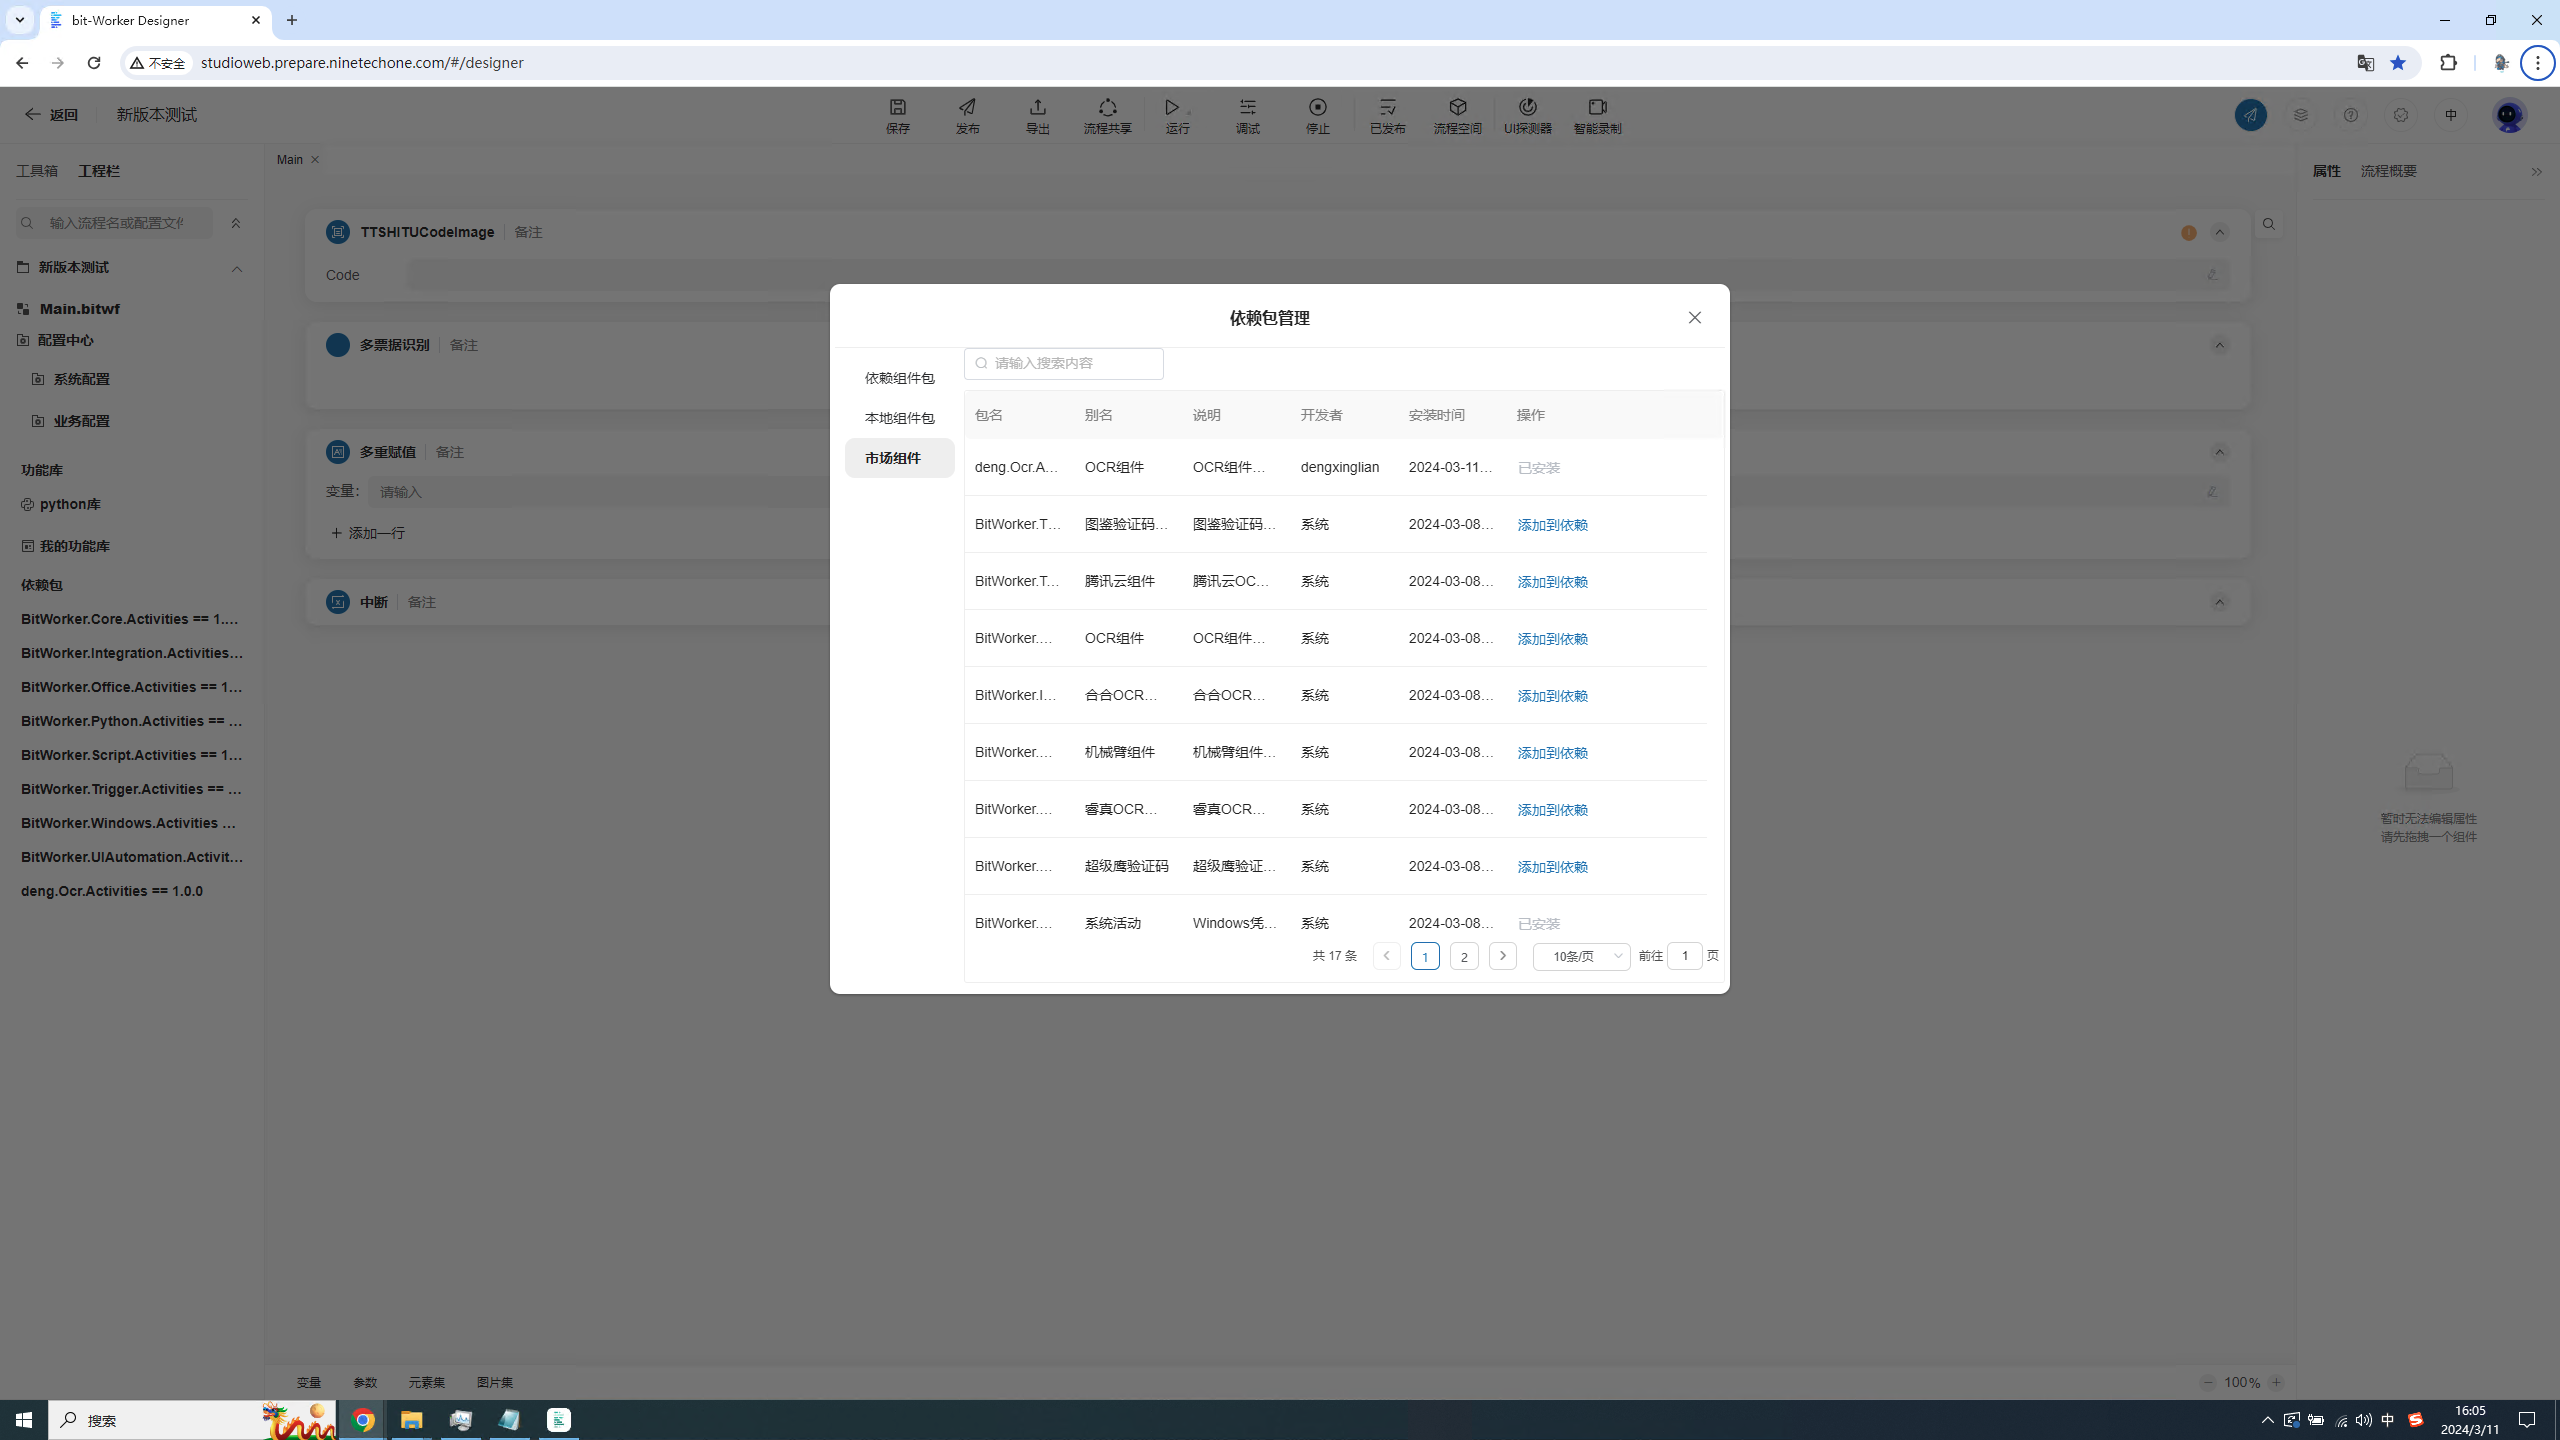The image size is (2560, 1440).
Task: Click the 调试 debug icon
Action: point(1247,115)
